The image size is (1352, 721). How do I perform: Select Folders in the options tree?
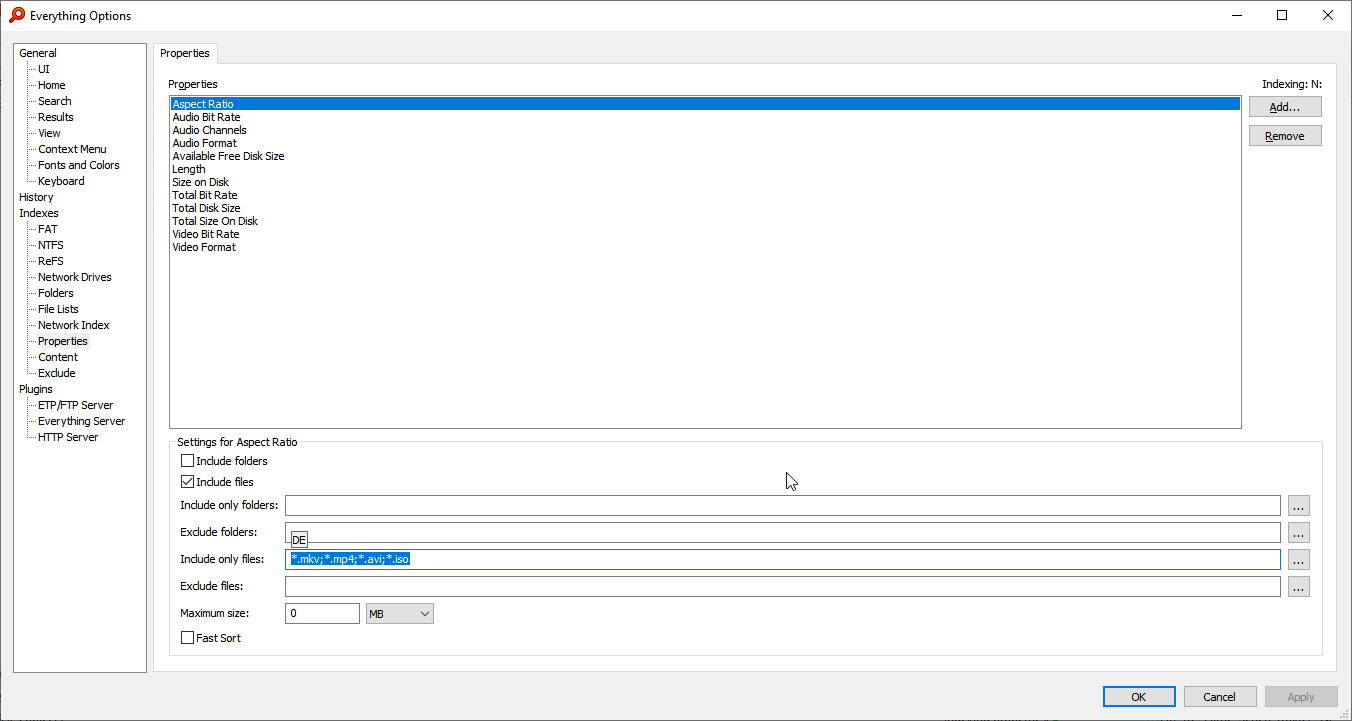point(56,293)
